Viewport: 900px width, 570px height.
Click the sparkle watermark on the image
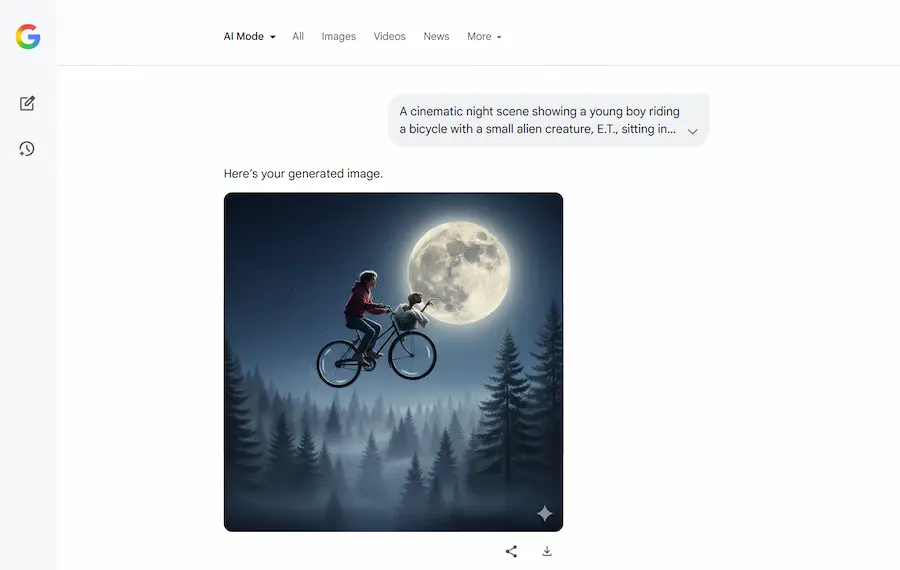click(x=544, y=513)
